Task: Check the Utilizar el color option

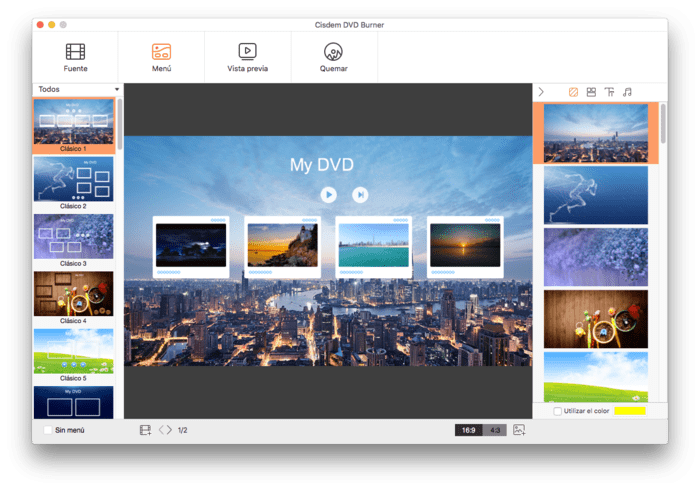Action: click(558, 411)
